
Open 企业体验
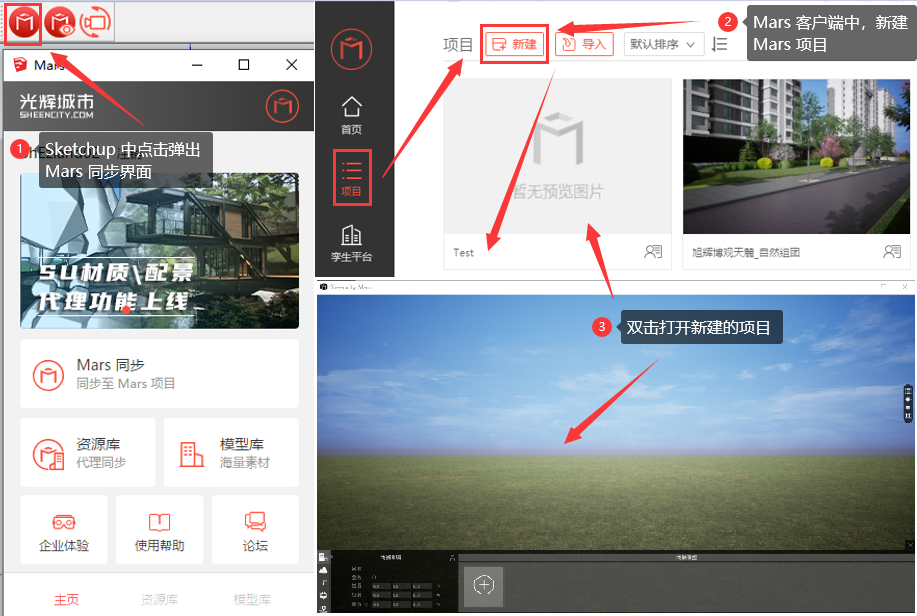click(x=64, y=530)
